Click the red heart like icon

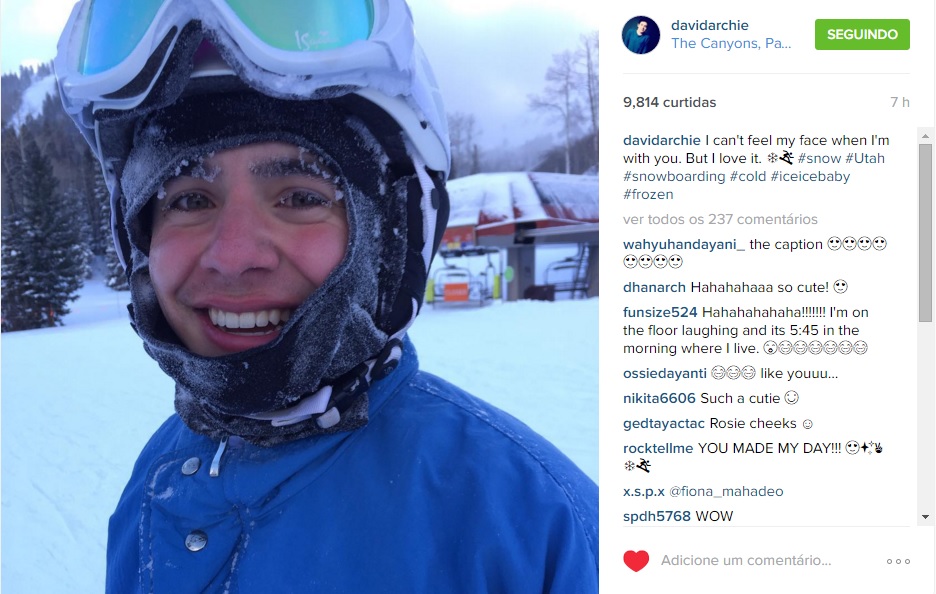(x=636, y=561)
